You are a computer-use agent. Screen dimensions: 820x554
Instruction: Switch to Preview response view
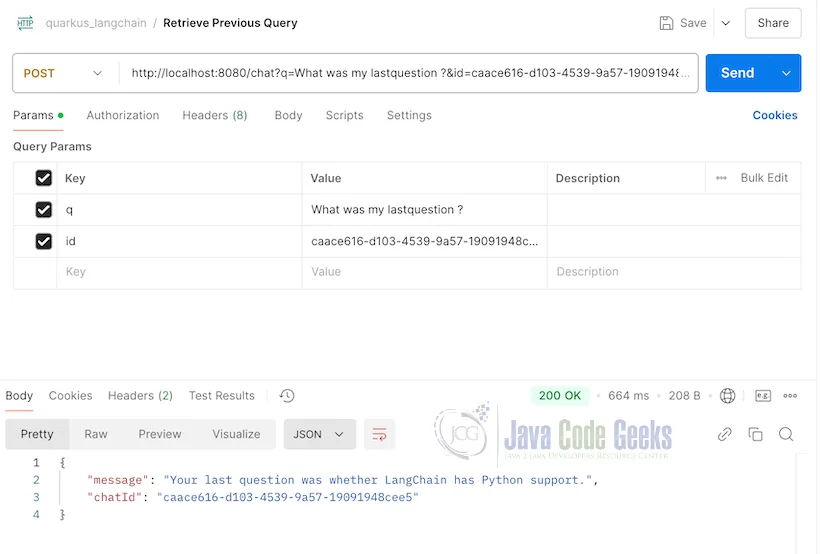tap(160, 434)
